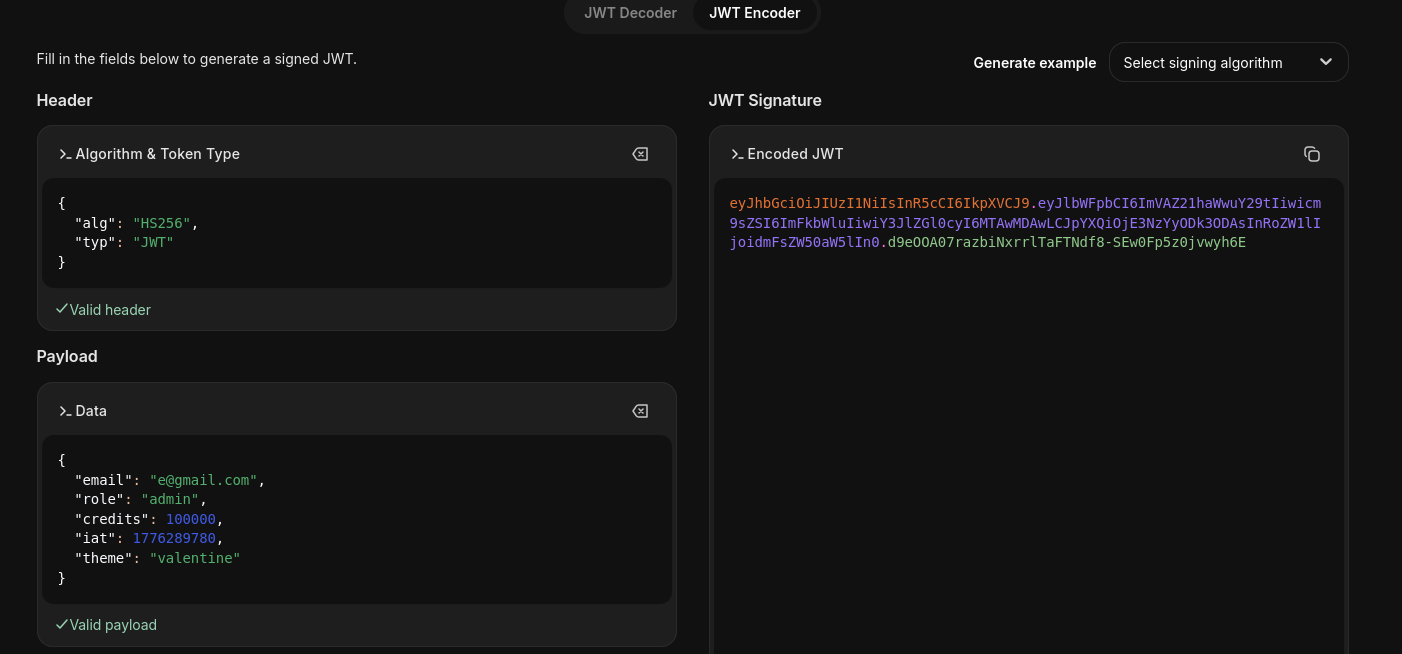Click the Valid header status text
Viewport: 1402px width, 654px height.
110,310
